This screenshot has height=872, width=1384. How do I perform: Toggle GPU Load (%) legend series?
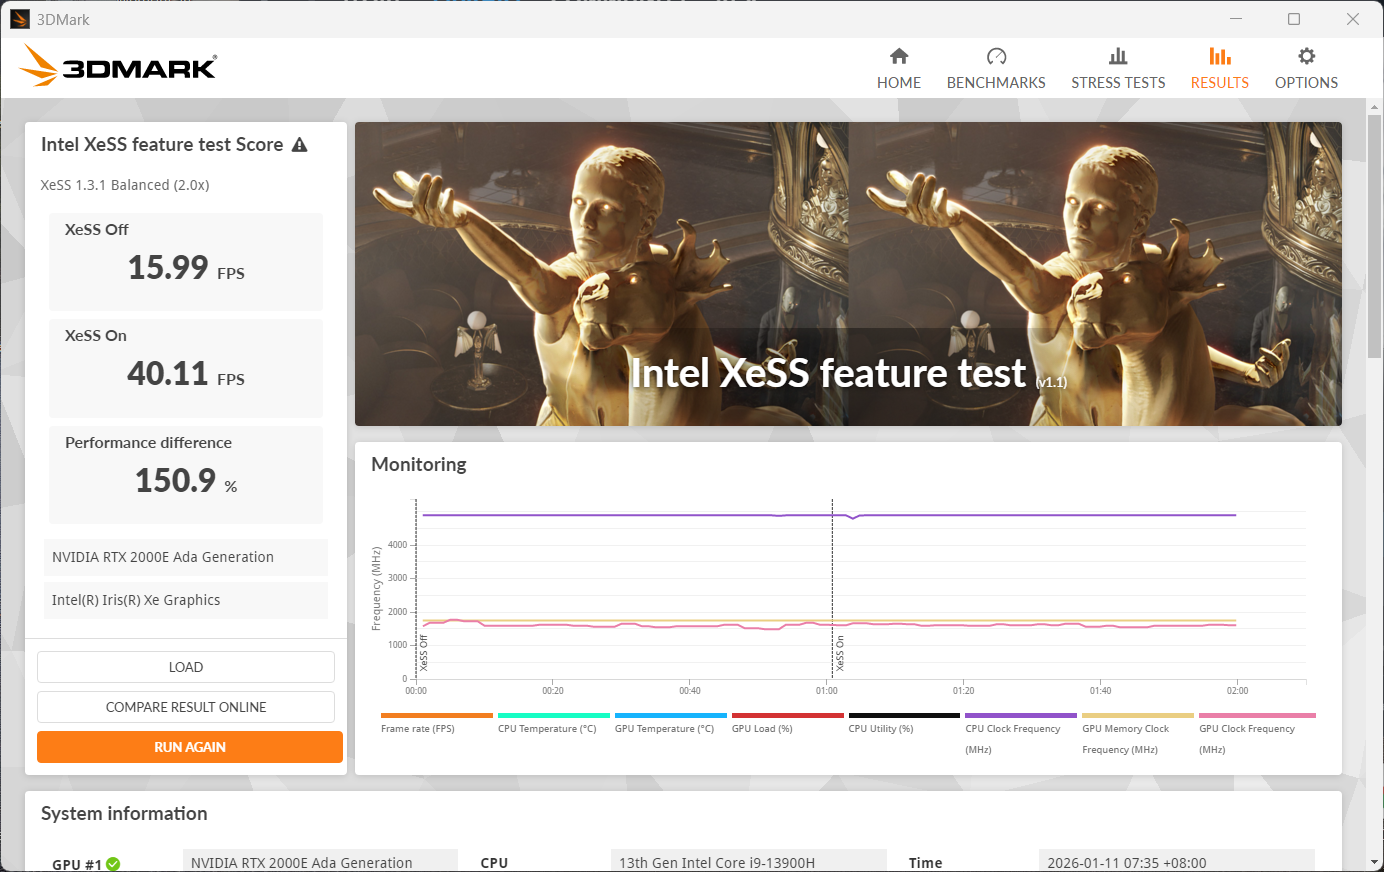(762, 729)
